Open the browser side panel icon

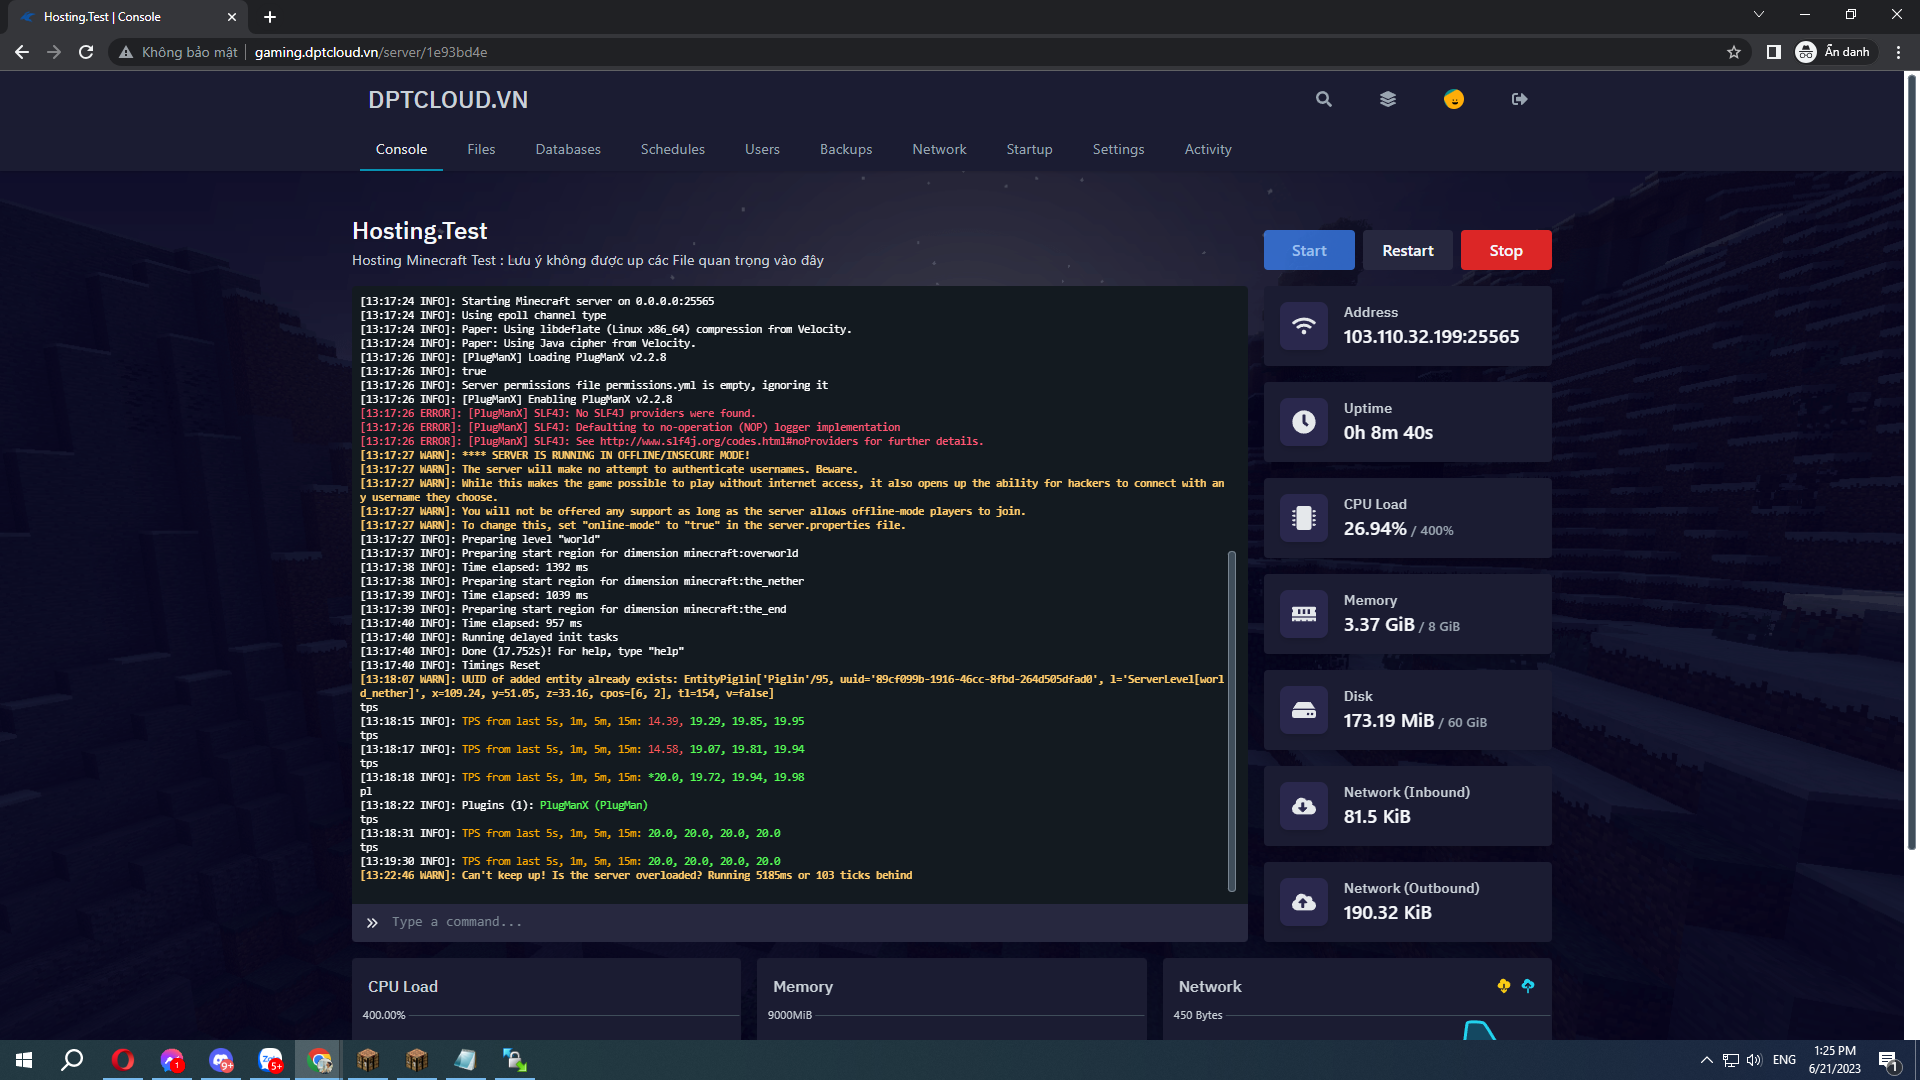(1773, 52)
